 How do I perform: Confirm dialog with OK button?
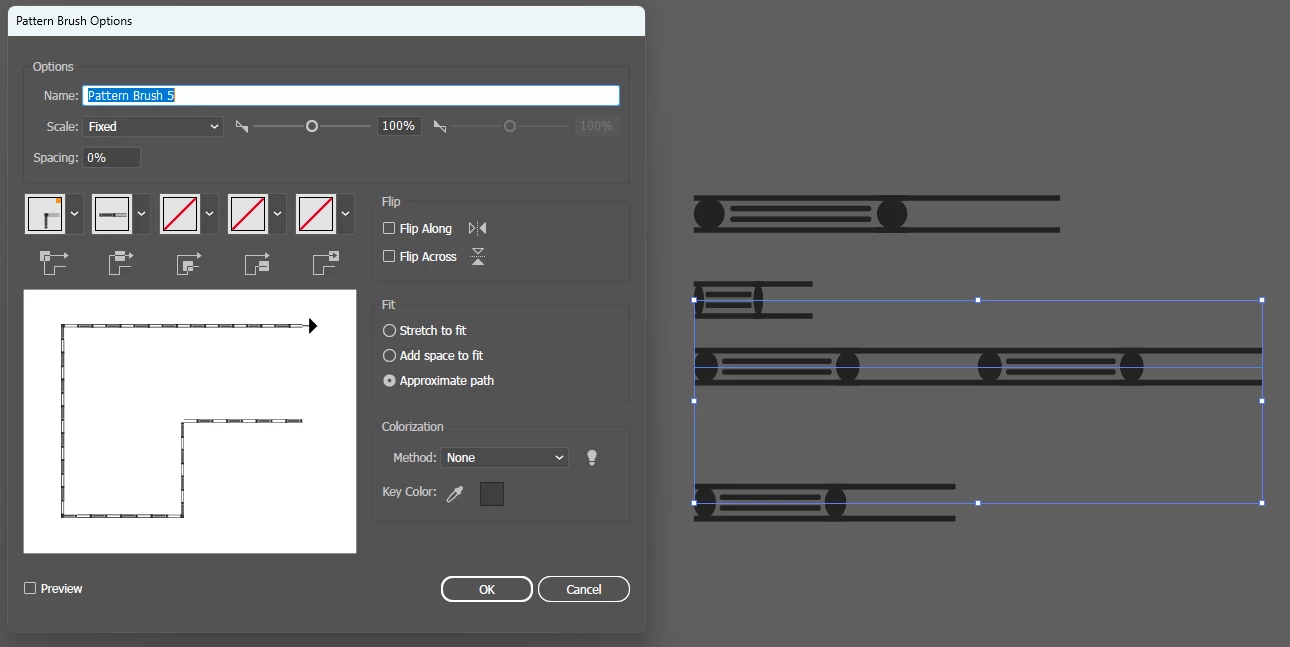coord(486,589)
